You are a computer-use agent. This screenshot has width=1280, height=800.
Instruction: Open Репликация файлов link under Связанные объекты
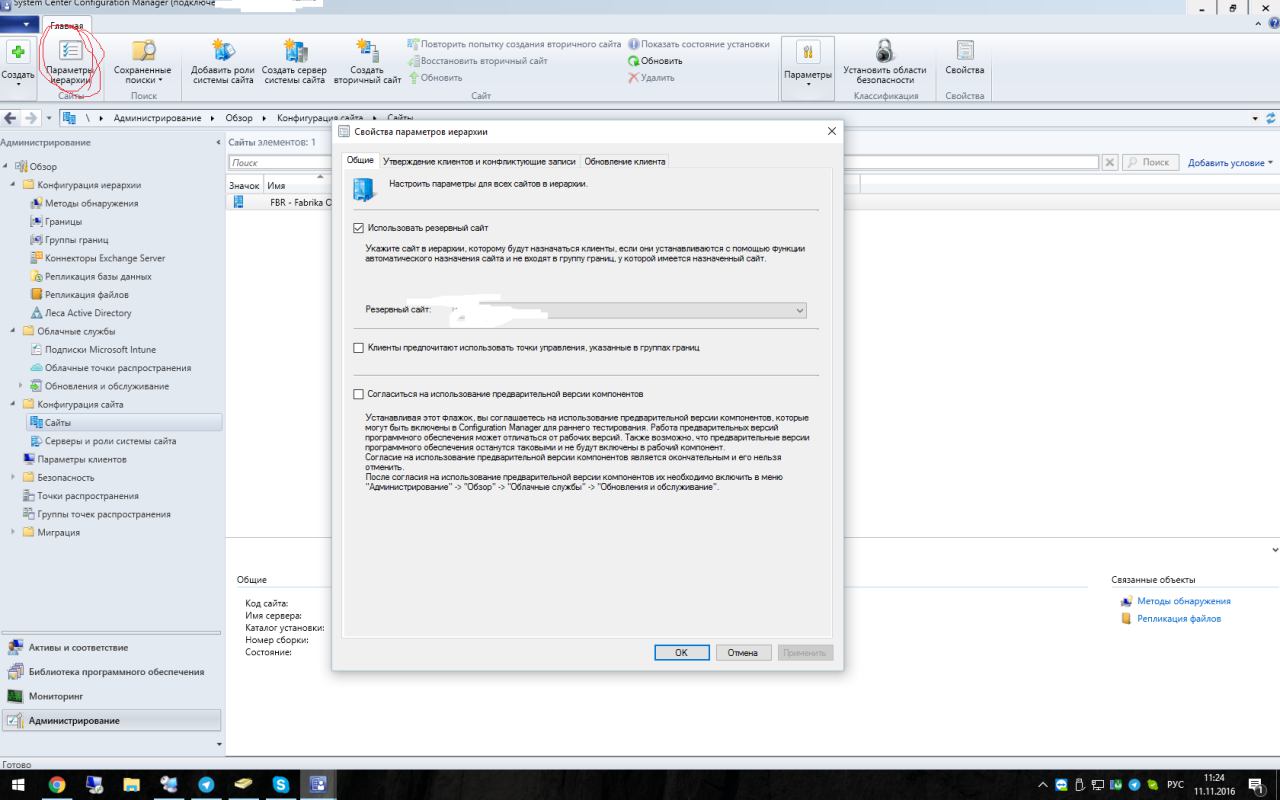click(1179, 619)
